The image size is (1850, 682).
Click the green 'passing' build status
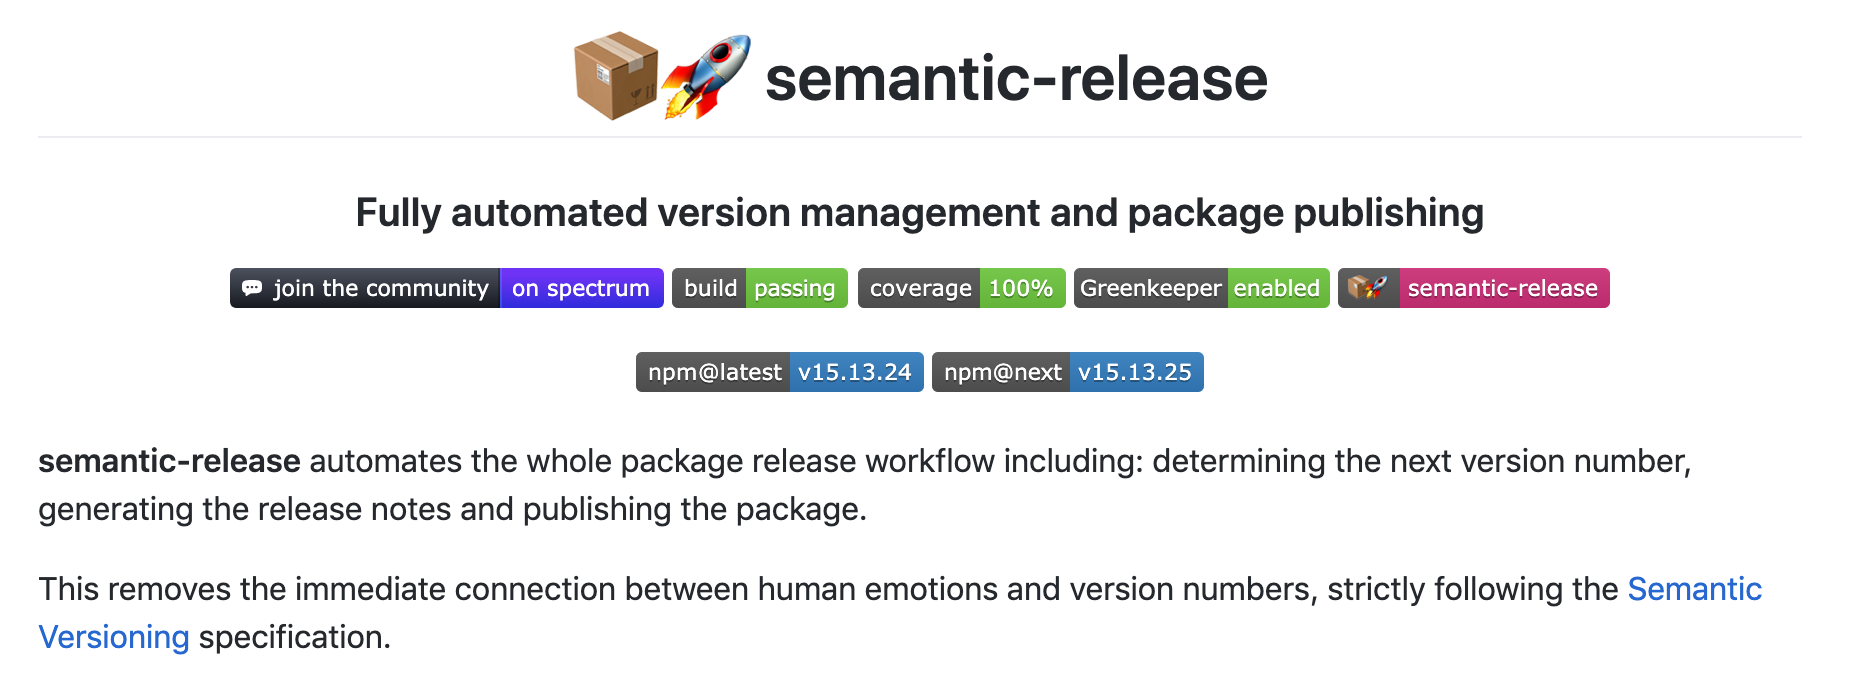pyautogui.click(x=794, y=288)
